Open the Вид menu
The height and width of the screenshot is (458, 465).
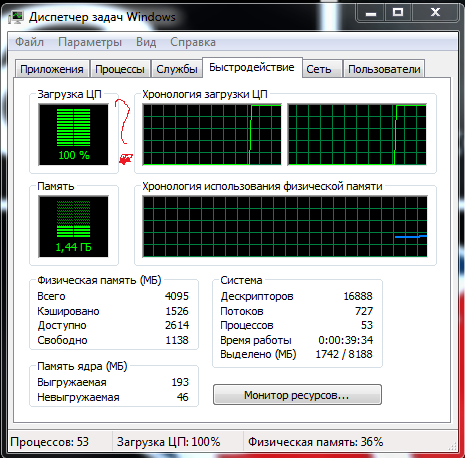[146, 42]
